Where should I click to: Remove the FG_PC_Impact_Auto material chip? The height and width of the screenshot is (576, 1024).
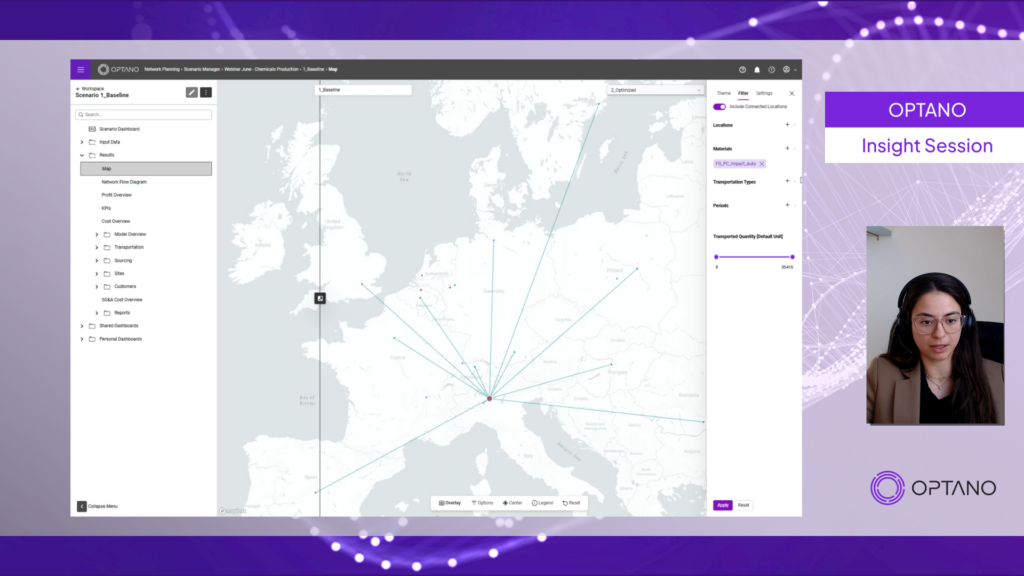coord(761,164)
